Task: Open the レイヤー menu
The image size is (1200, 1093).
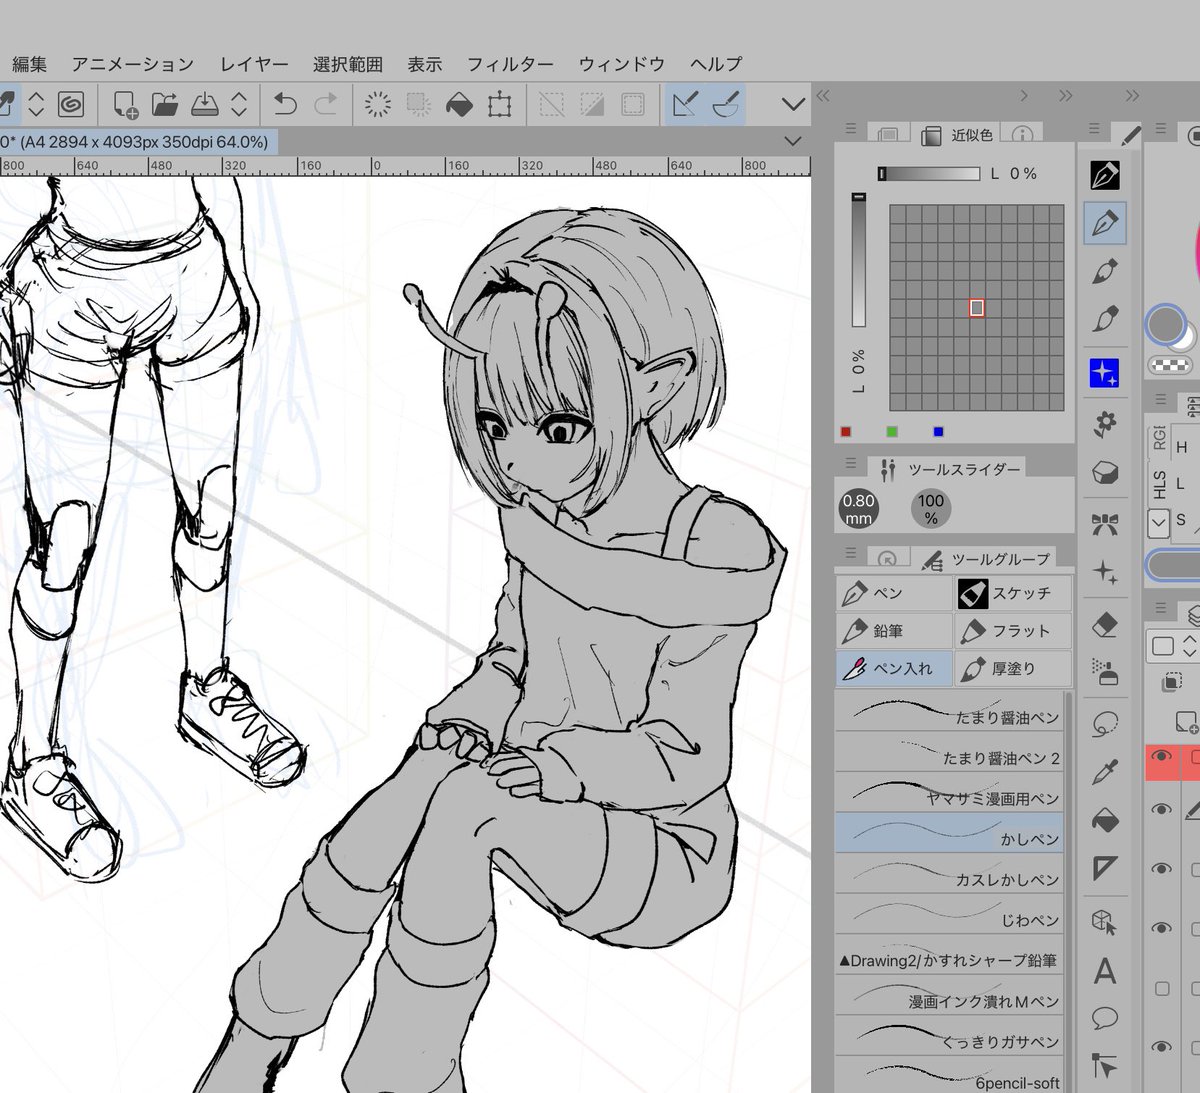Action: 254,64
